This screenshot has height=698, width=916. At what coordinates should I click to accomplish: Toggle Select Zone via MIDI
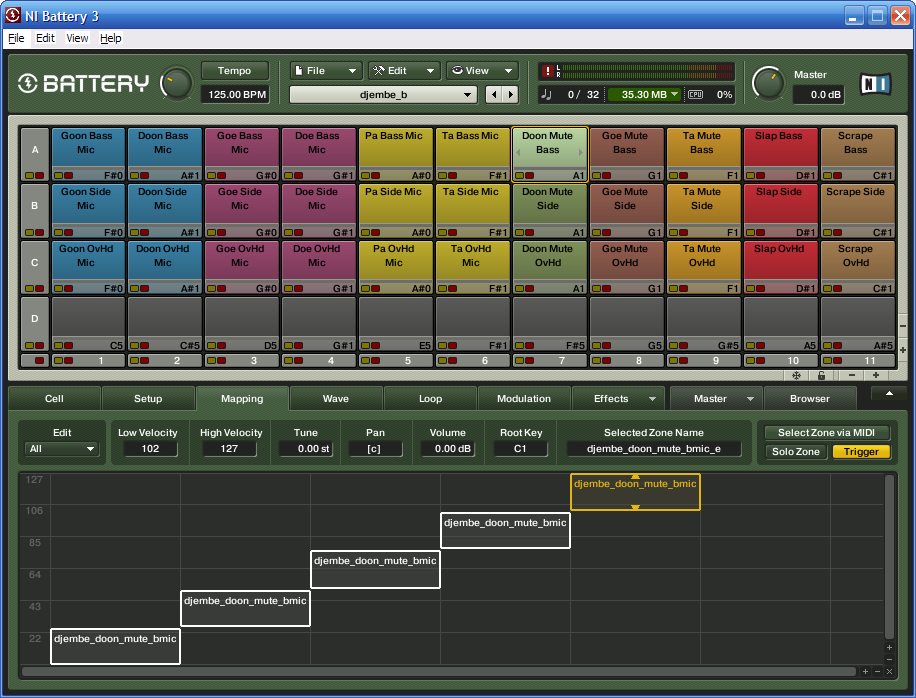827,433
